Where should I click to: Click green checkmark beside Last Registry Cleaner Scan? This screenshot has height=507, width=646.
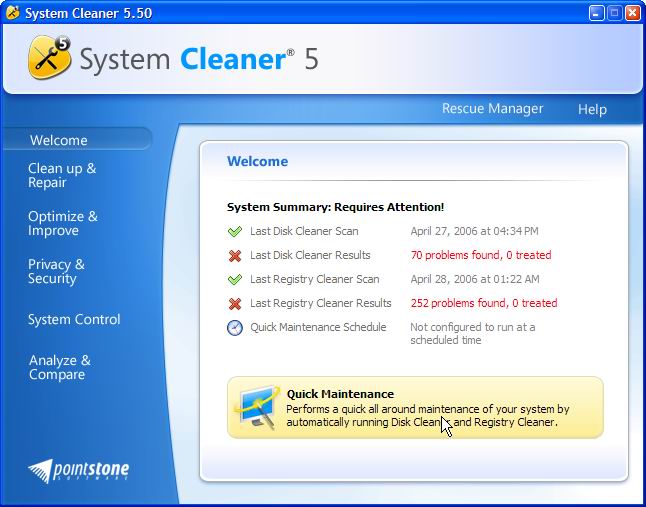[235, 280]
